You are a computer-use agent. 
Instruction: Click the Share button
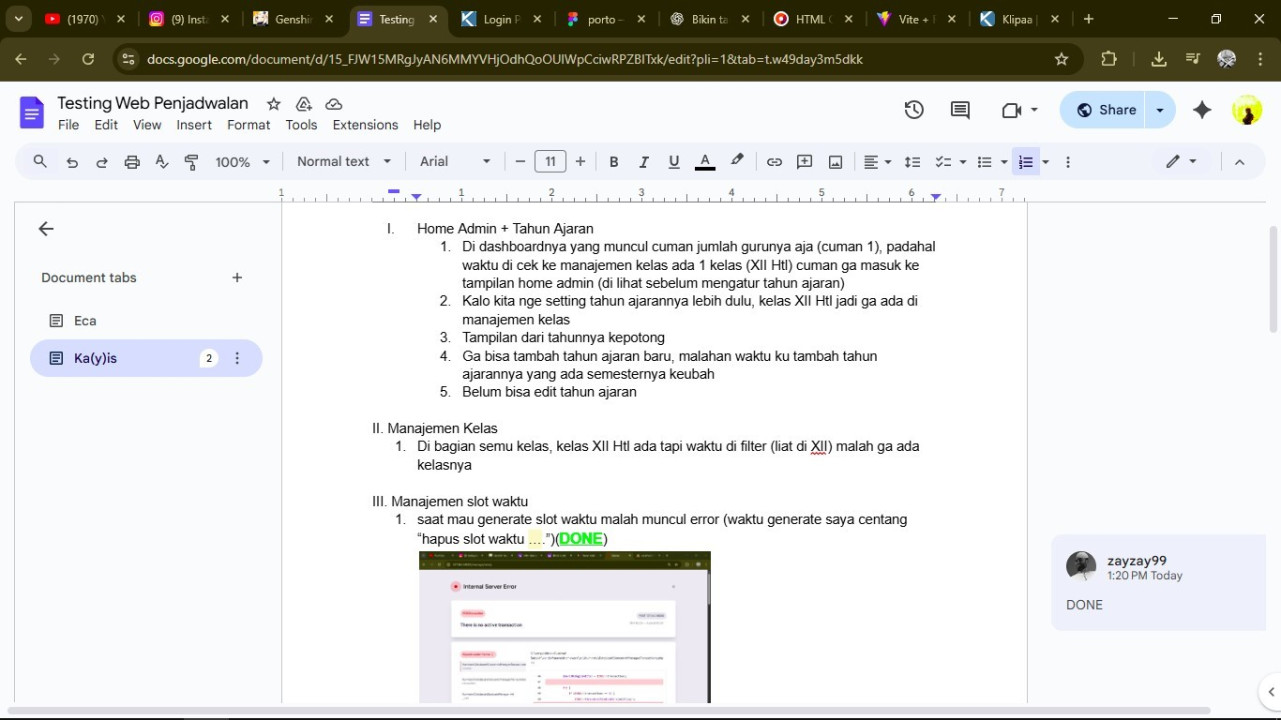click(1104, 110)
